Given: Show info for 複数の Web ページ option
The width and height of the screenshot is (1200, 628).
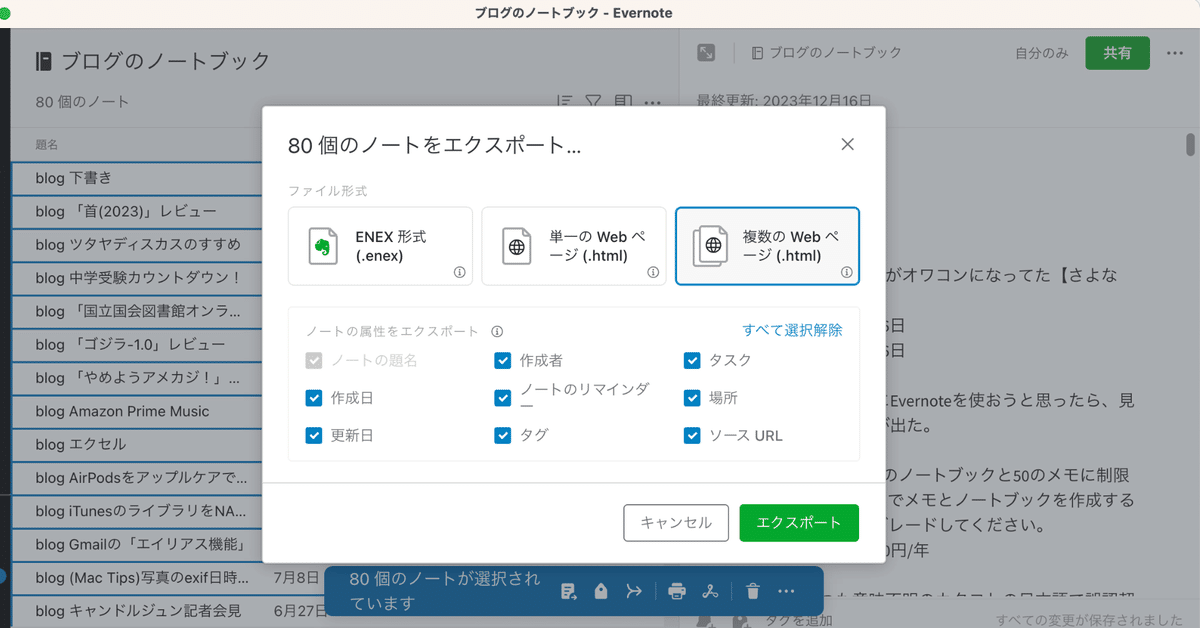Looking at the screenshot, I should tap(846, 272).
